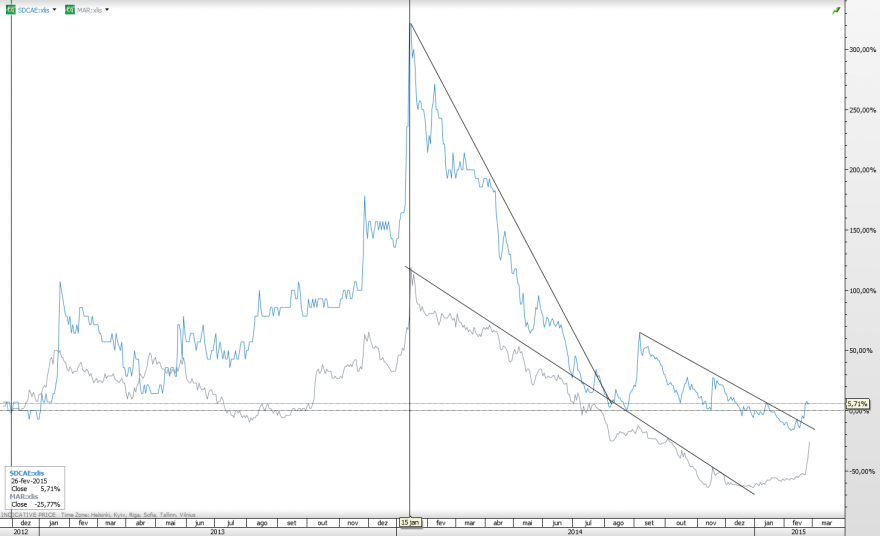Click MAR:xlis name in the legend box
The width and height of the screenshot is (880, 536).
coord(24,497)
